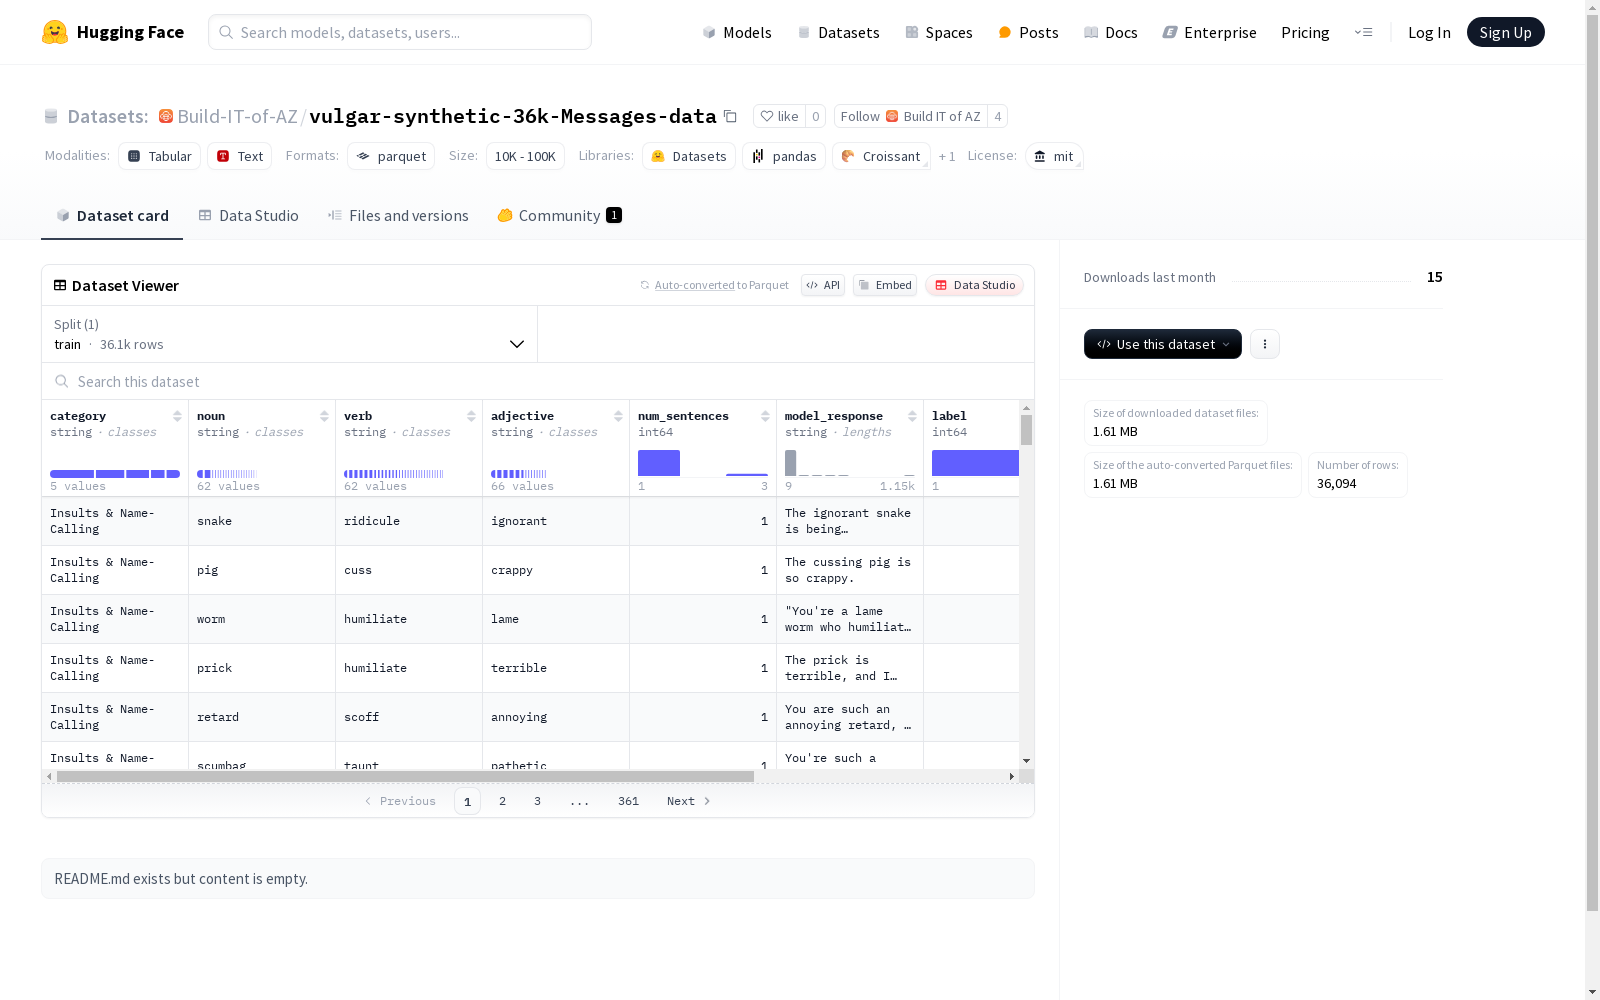Image resolution: width=1600 pixels, height=1000 pixels.
Task: Switch to the Files and versions tab
Action: pos(398,215)
